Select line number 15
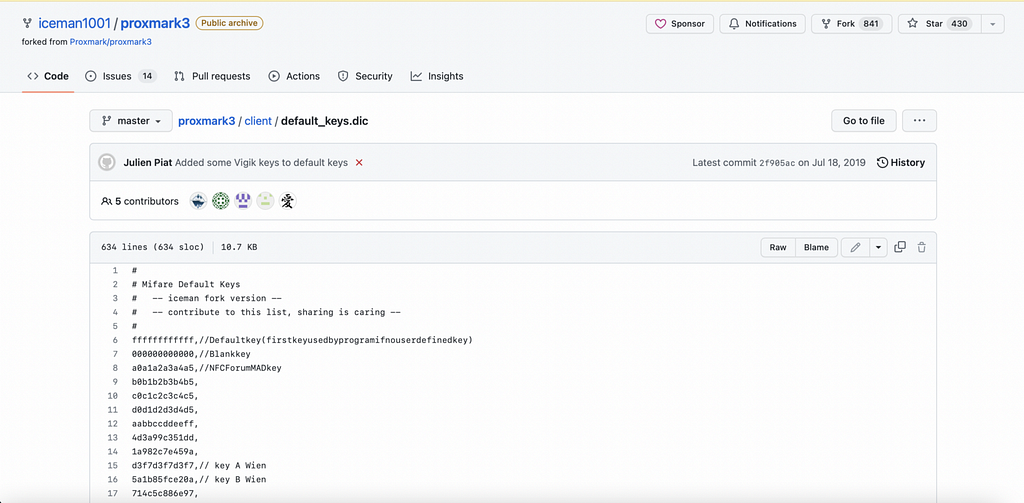Viewport: 1024px width, 503px height. click(114, 466)
